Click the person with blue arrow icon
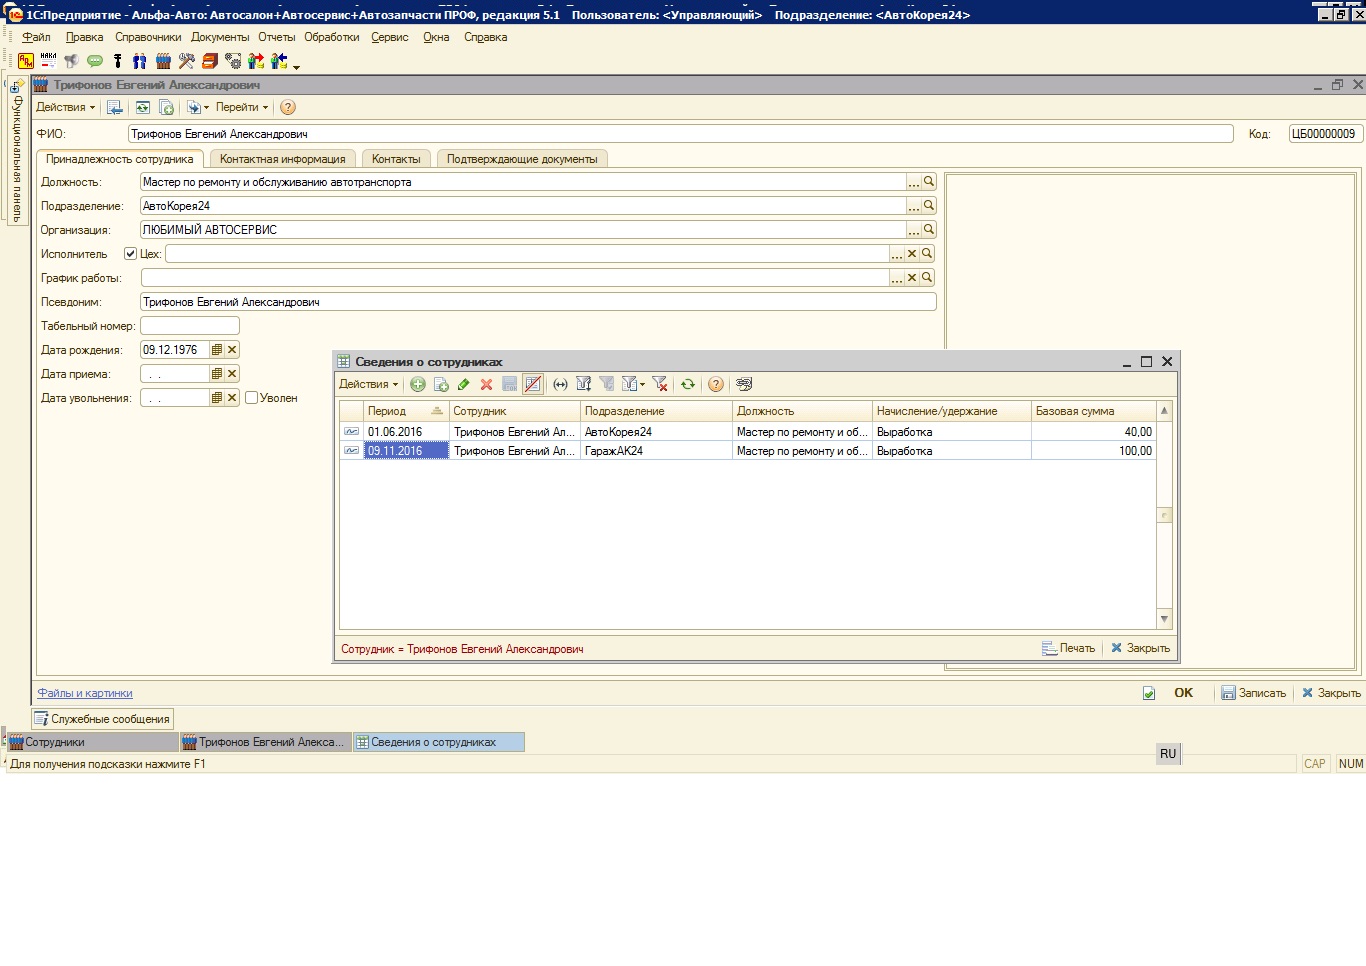 tap(279, 61)
